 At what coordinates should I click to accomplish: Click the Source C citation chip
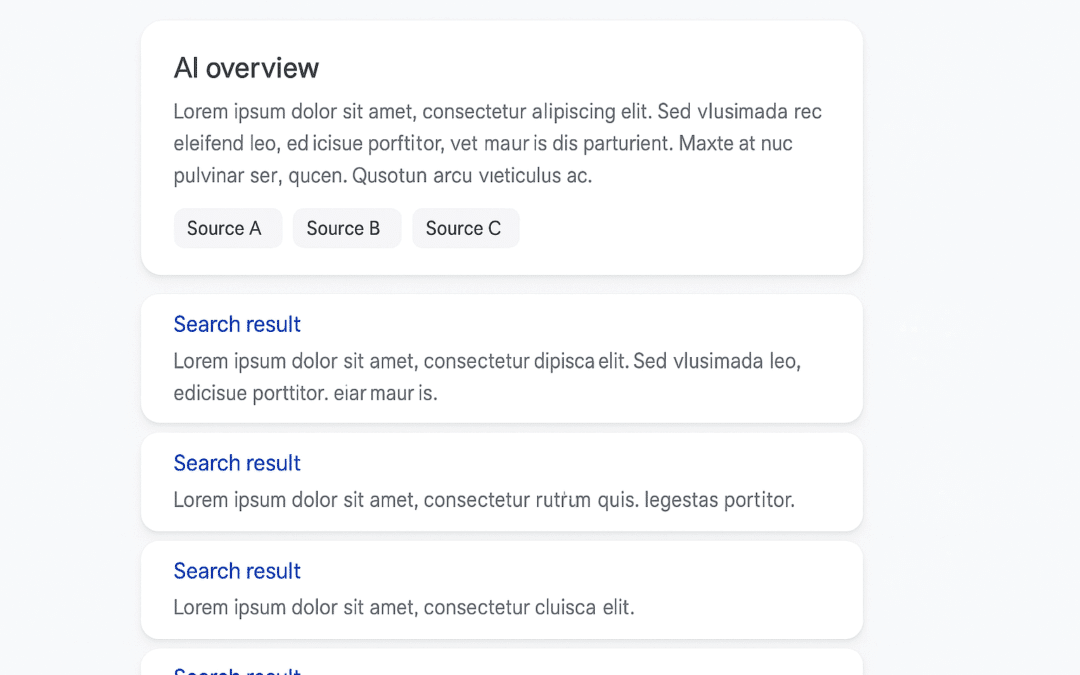pos(465,228)
